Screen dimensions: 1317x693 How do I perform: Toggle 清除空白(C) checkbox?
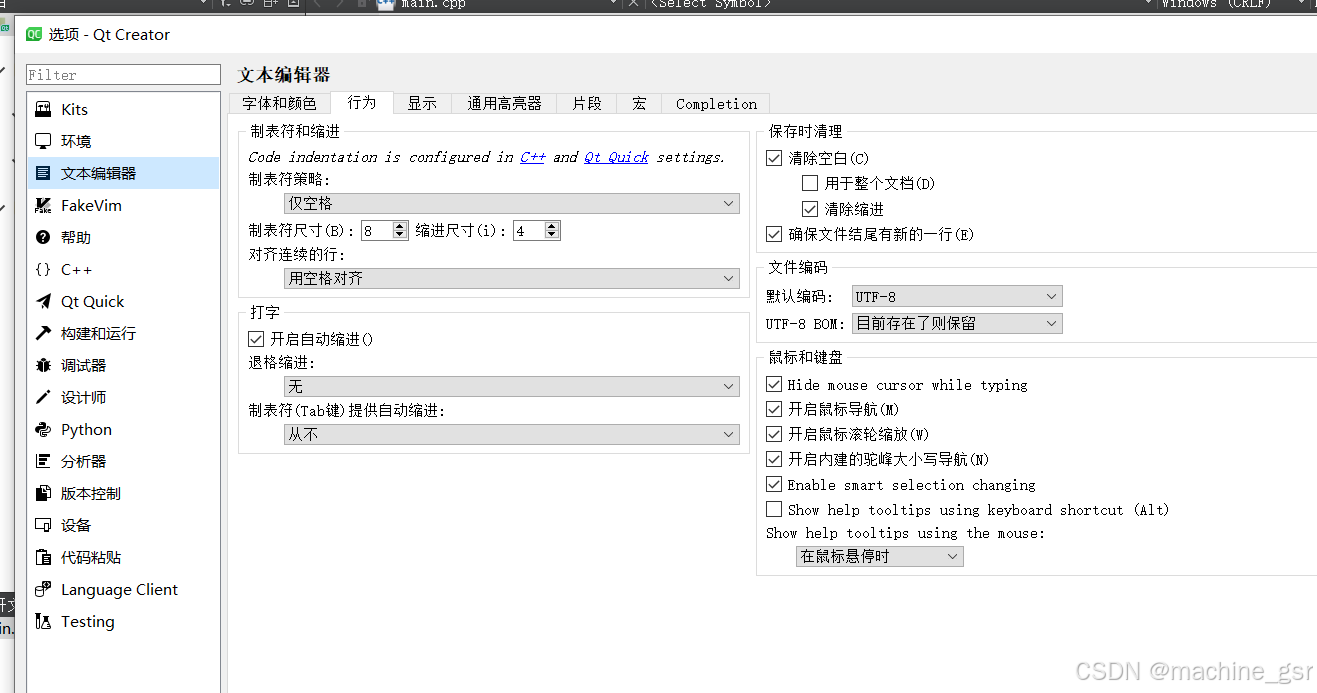[774, 158]
